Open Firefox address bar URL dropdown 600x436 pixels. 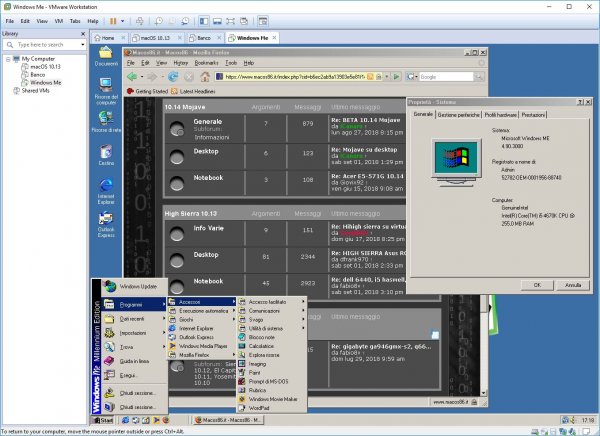click(386, 77)
